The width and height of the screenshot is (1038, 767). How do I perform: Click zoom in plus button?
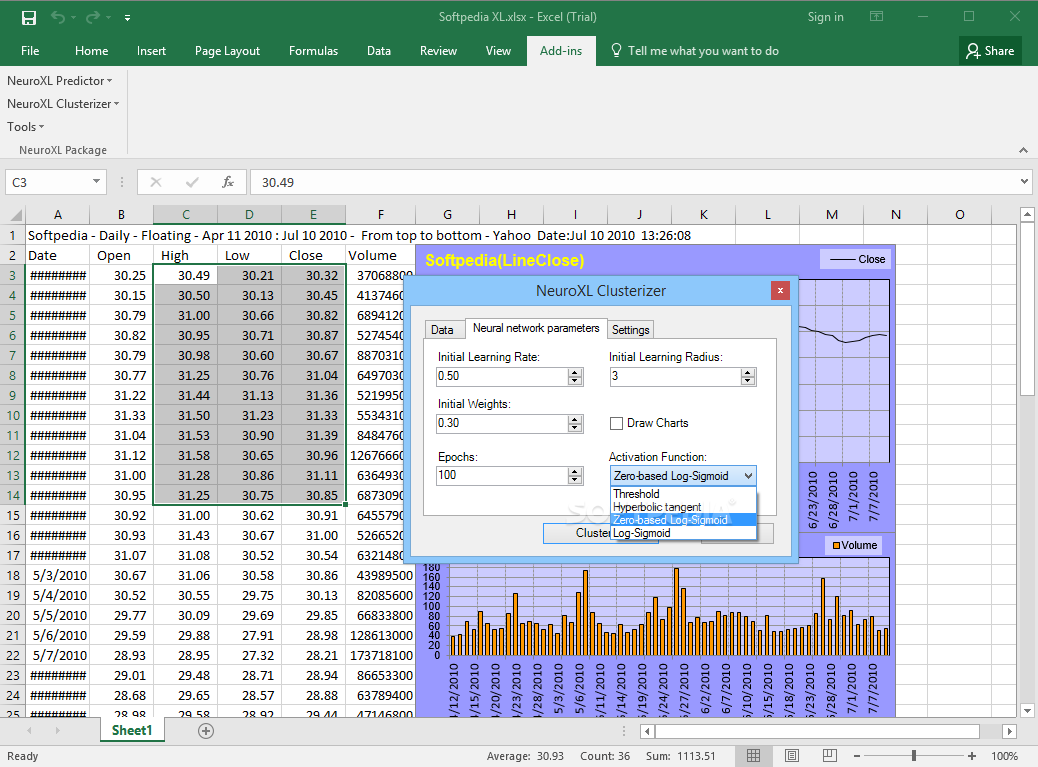point(972,756)
